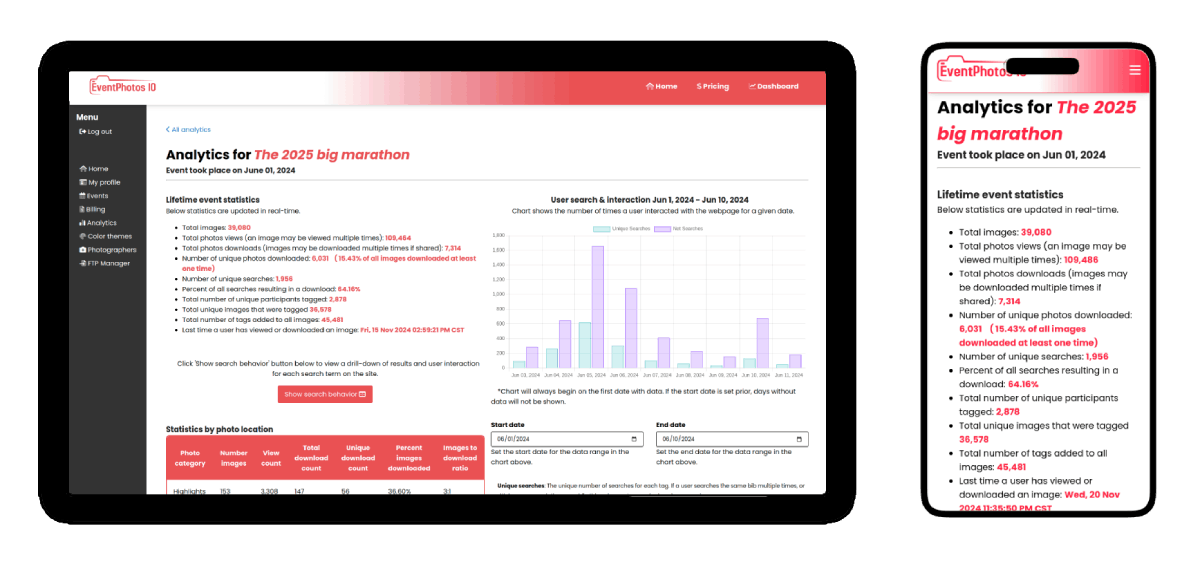Toggle the Net Searches legend swatch
This screenshot has height=564, width=1200.
[x=662, y=229]
